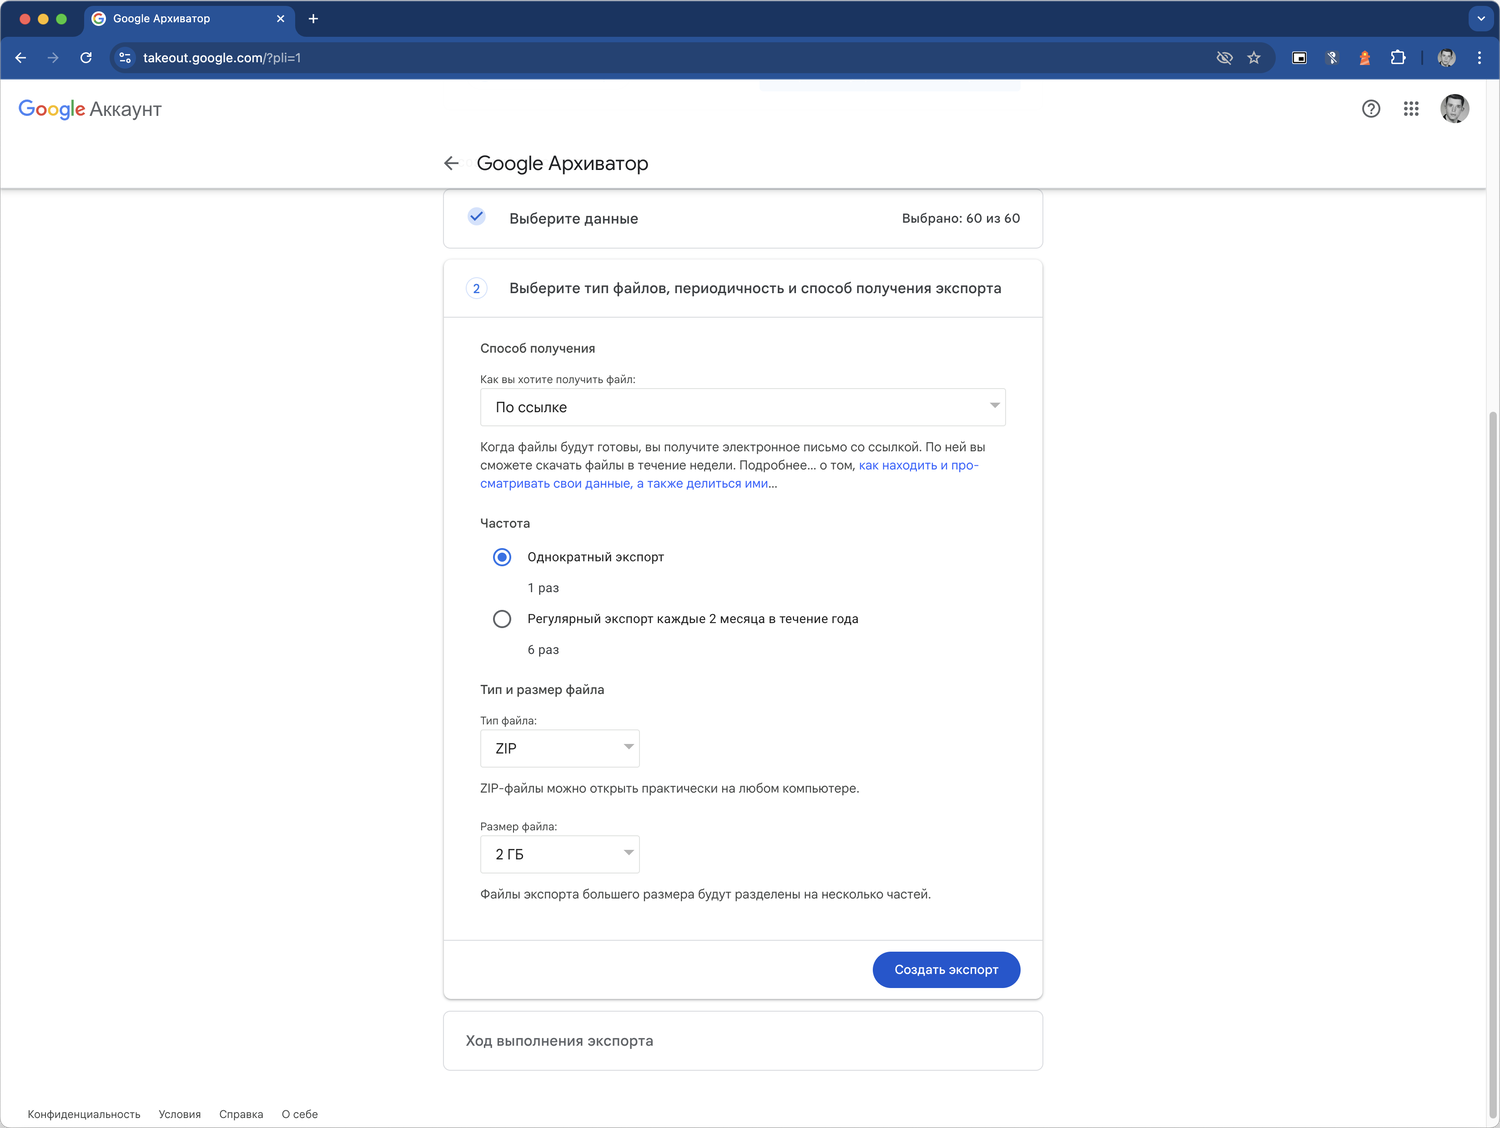Screen dimensions: 1500x1128
Task: Click the address bar URL takeout.google.com
Action: pos(222,58)
